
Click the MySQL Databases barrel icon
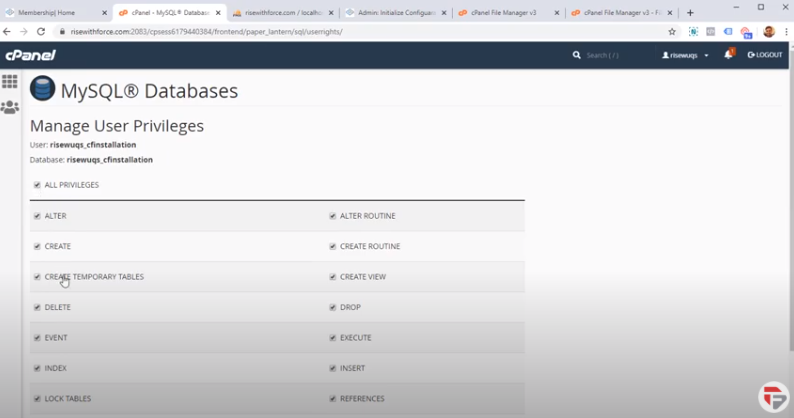(x=42, y=90)
